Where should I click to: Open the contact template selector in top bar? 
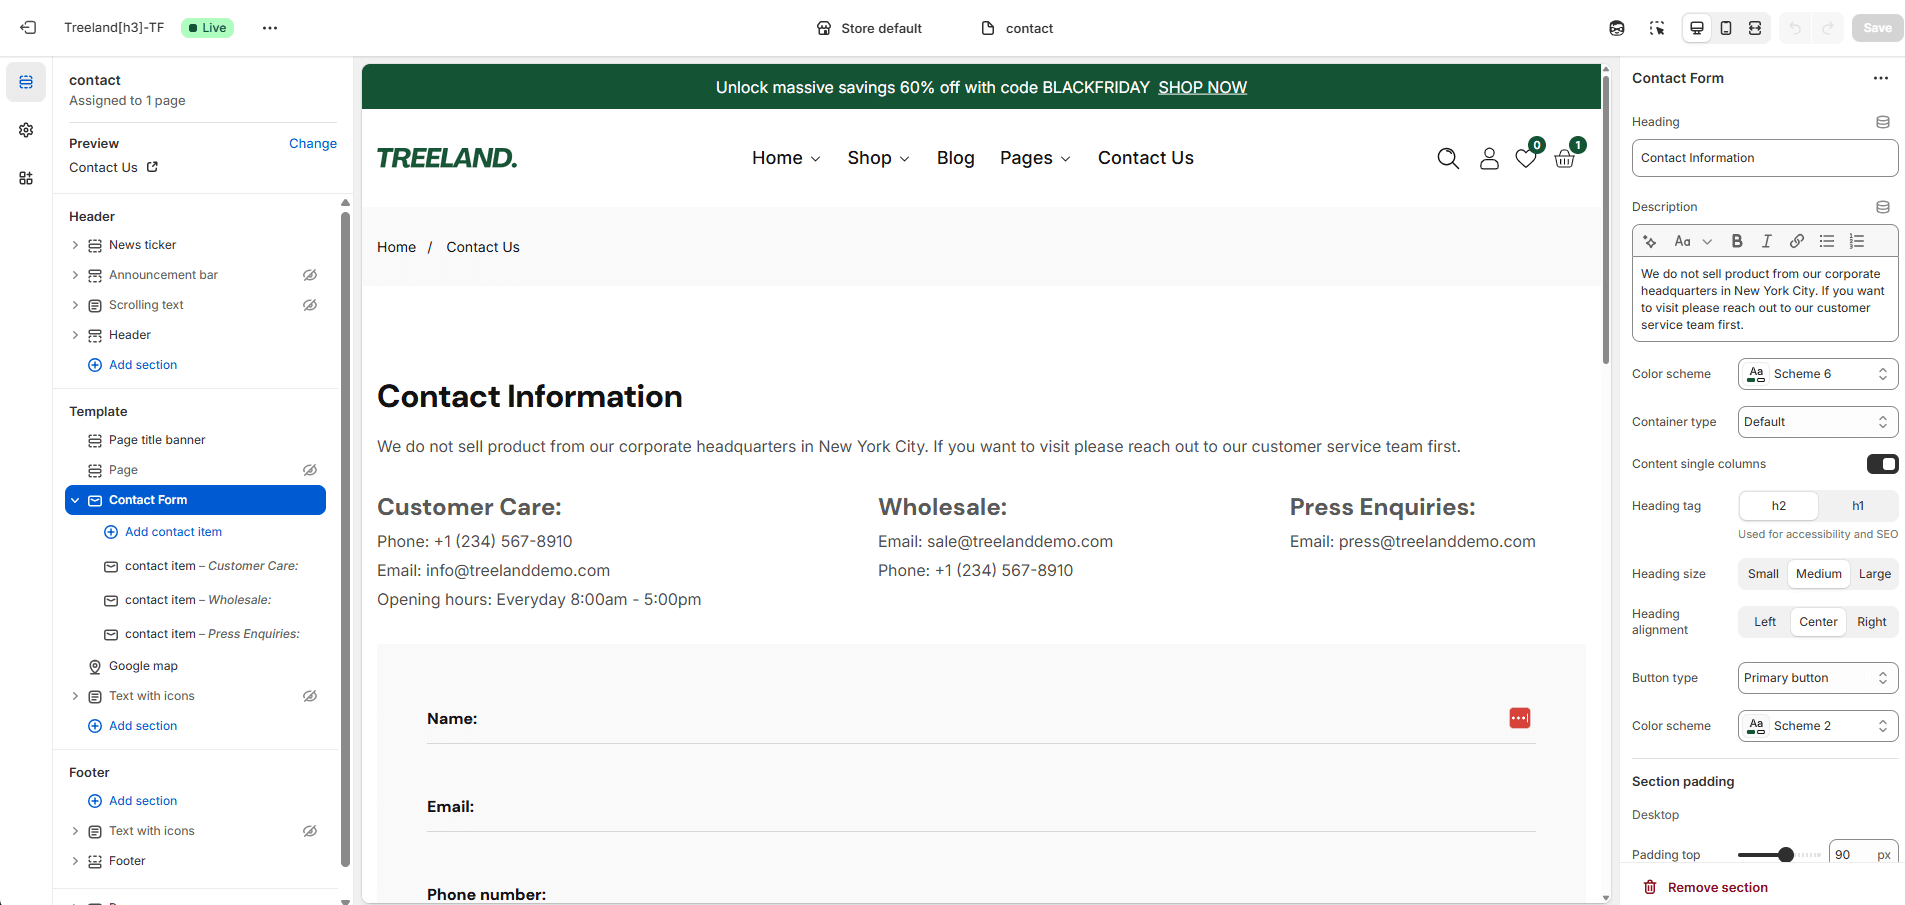[x=1017, y=28]
